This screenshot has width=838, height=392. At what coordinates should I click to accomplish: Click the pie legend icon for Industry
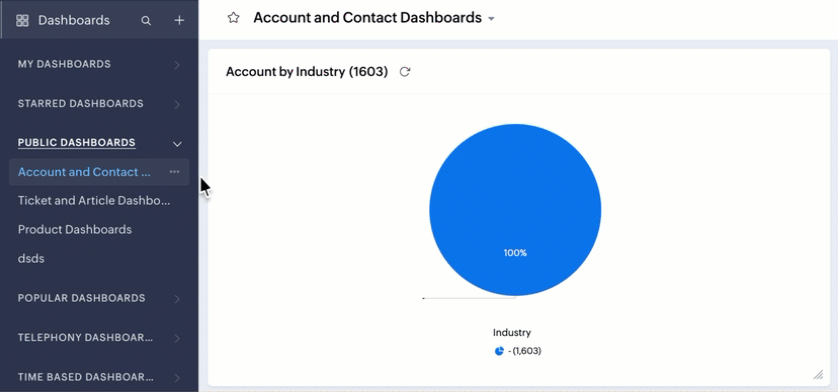pyautogui.click(x=499, y=351)
